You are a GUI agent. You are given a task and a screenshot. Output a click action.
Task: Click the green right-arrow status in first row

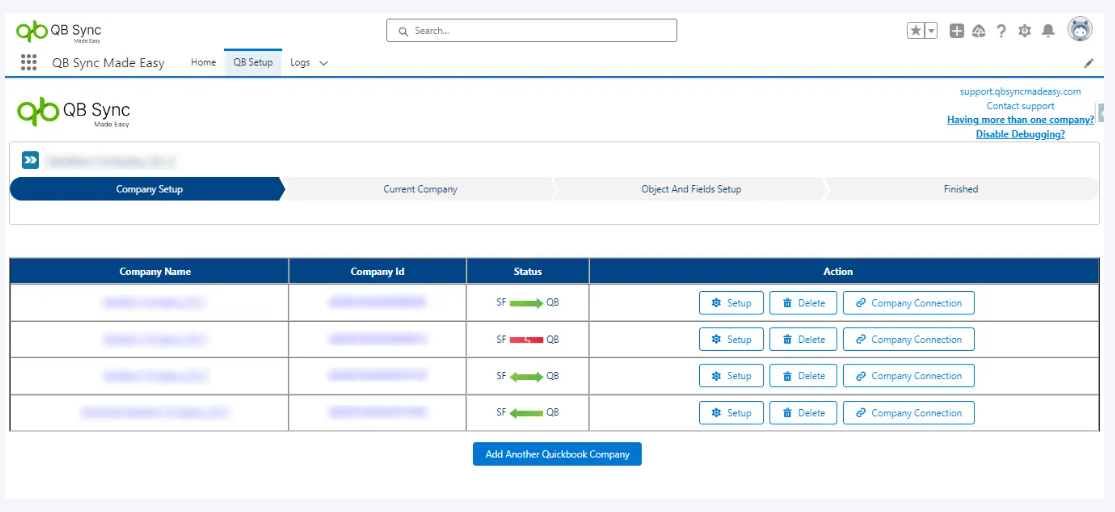[x=526, y=303]
